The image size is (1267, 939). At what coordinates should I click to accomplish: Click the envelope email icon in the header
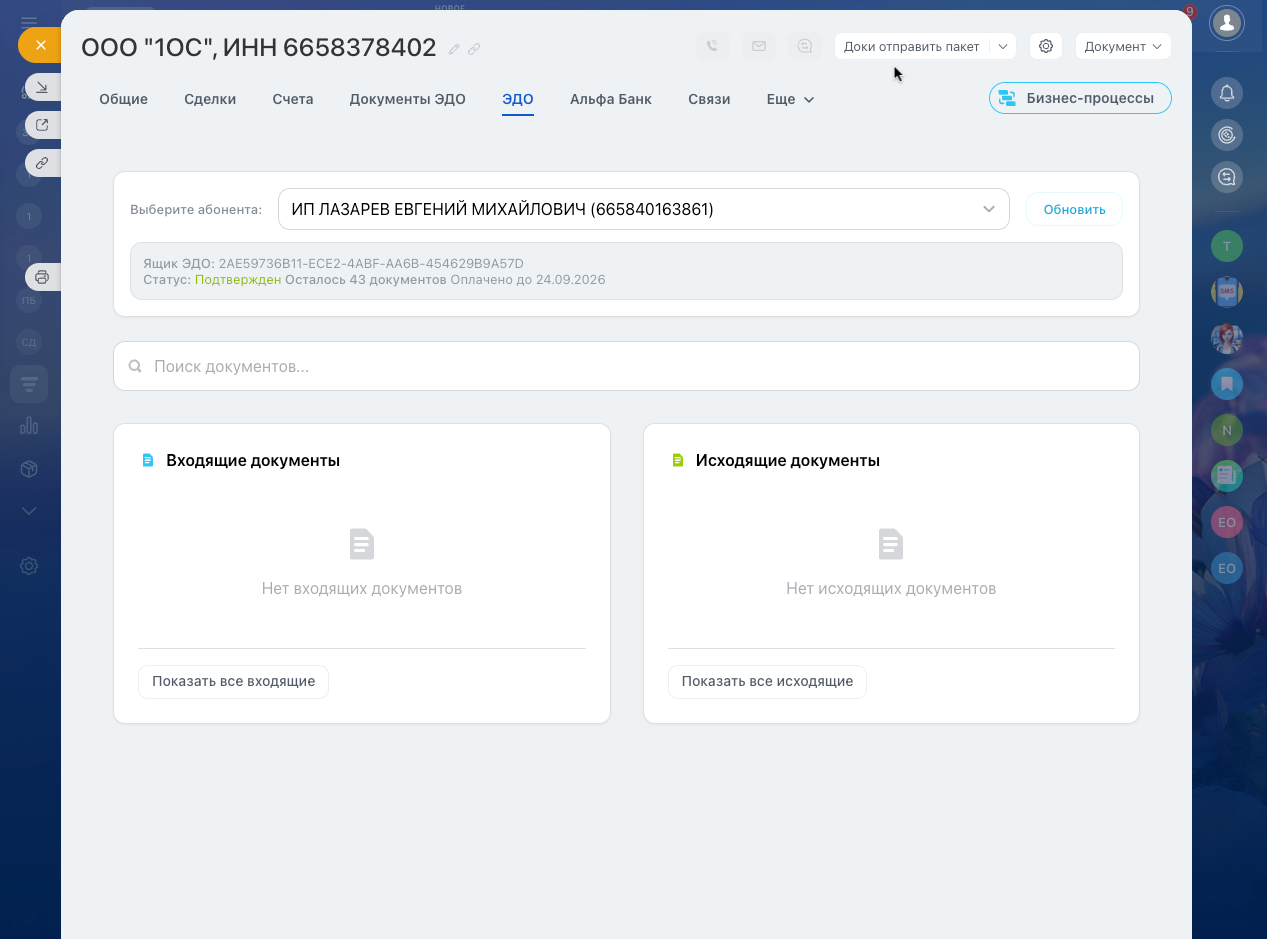[759, 46]
